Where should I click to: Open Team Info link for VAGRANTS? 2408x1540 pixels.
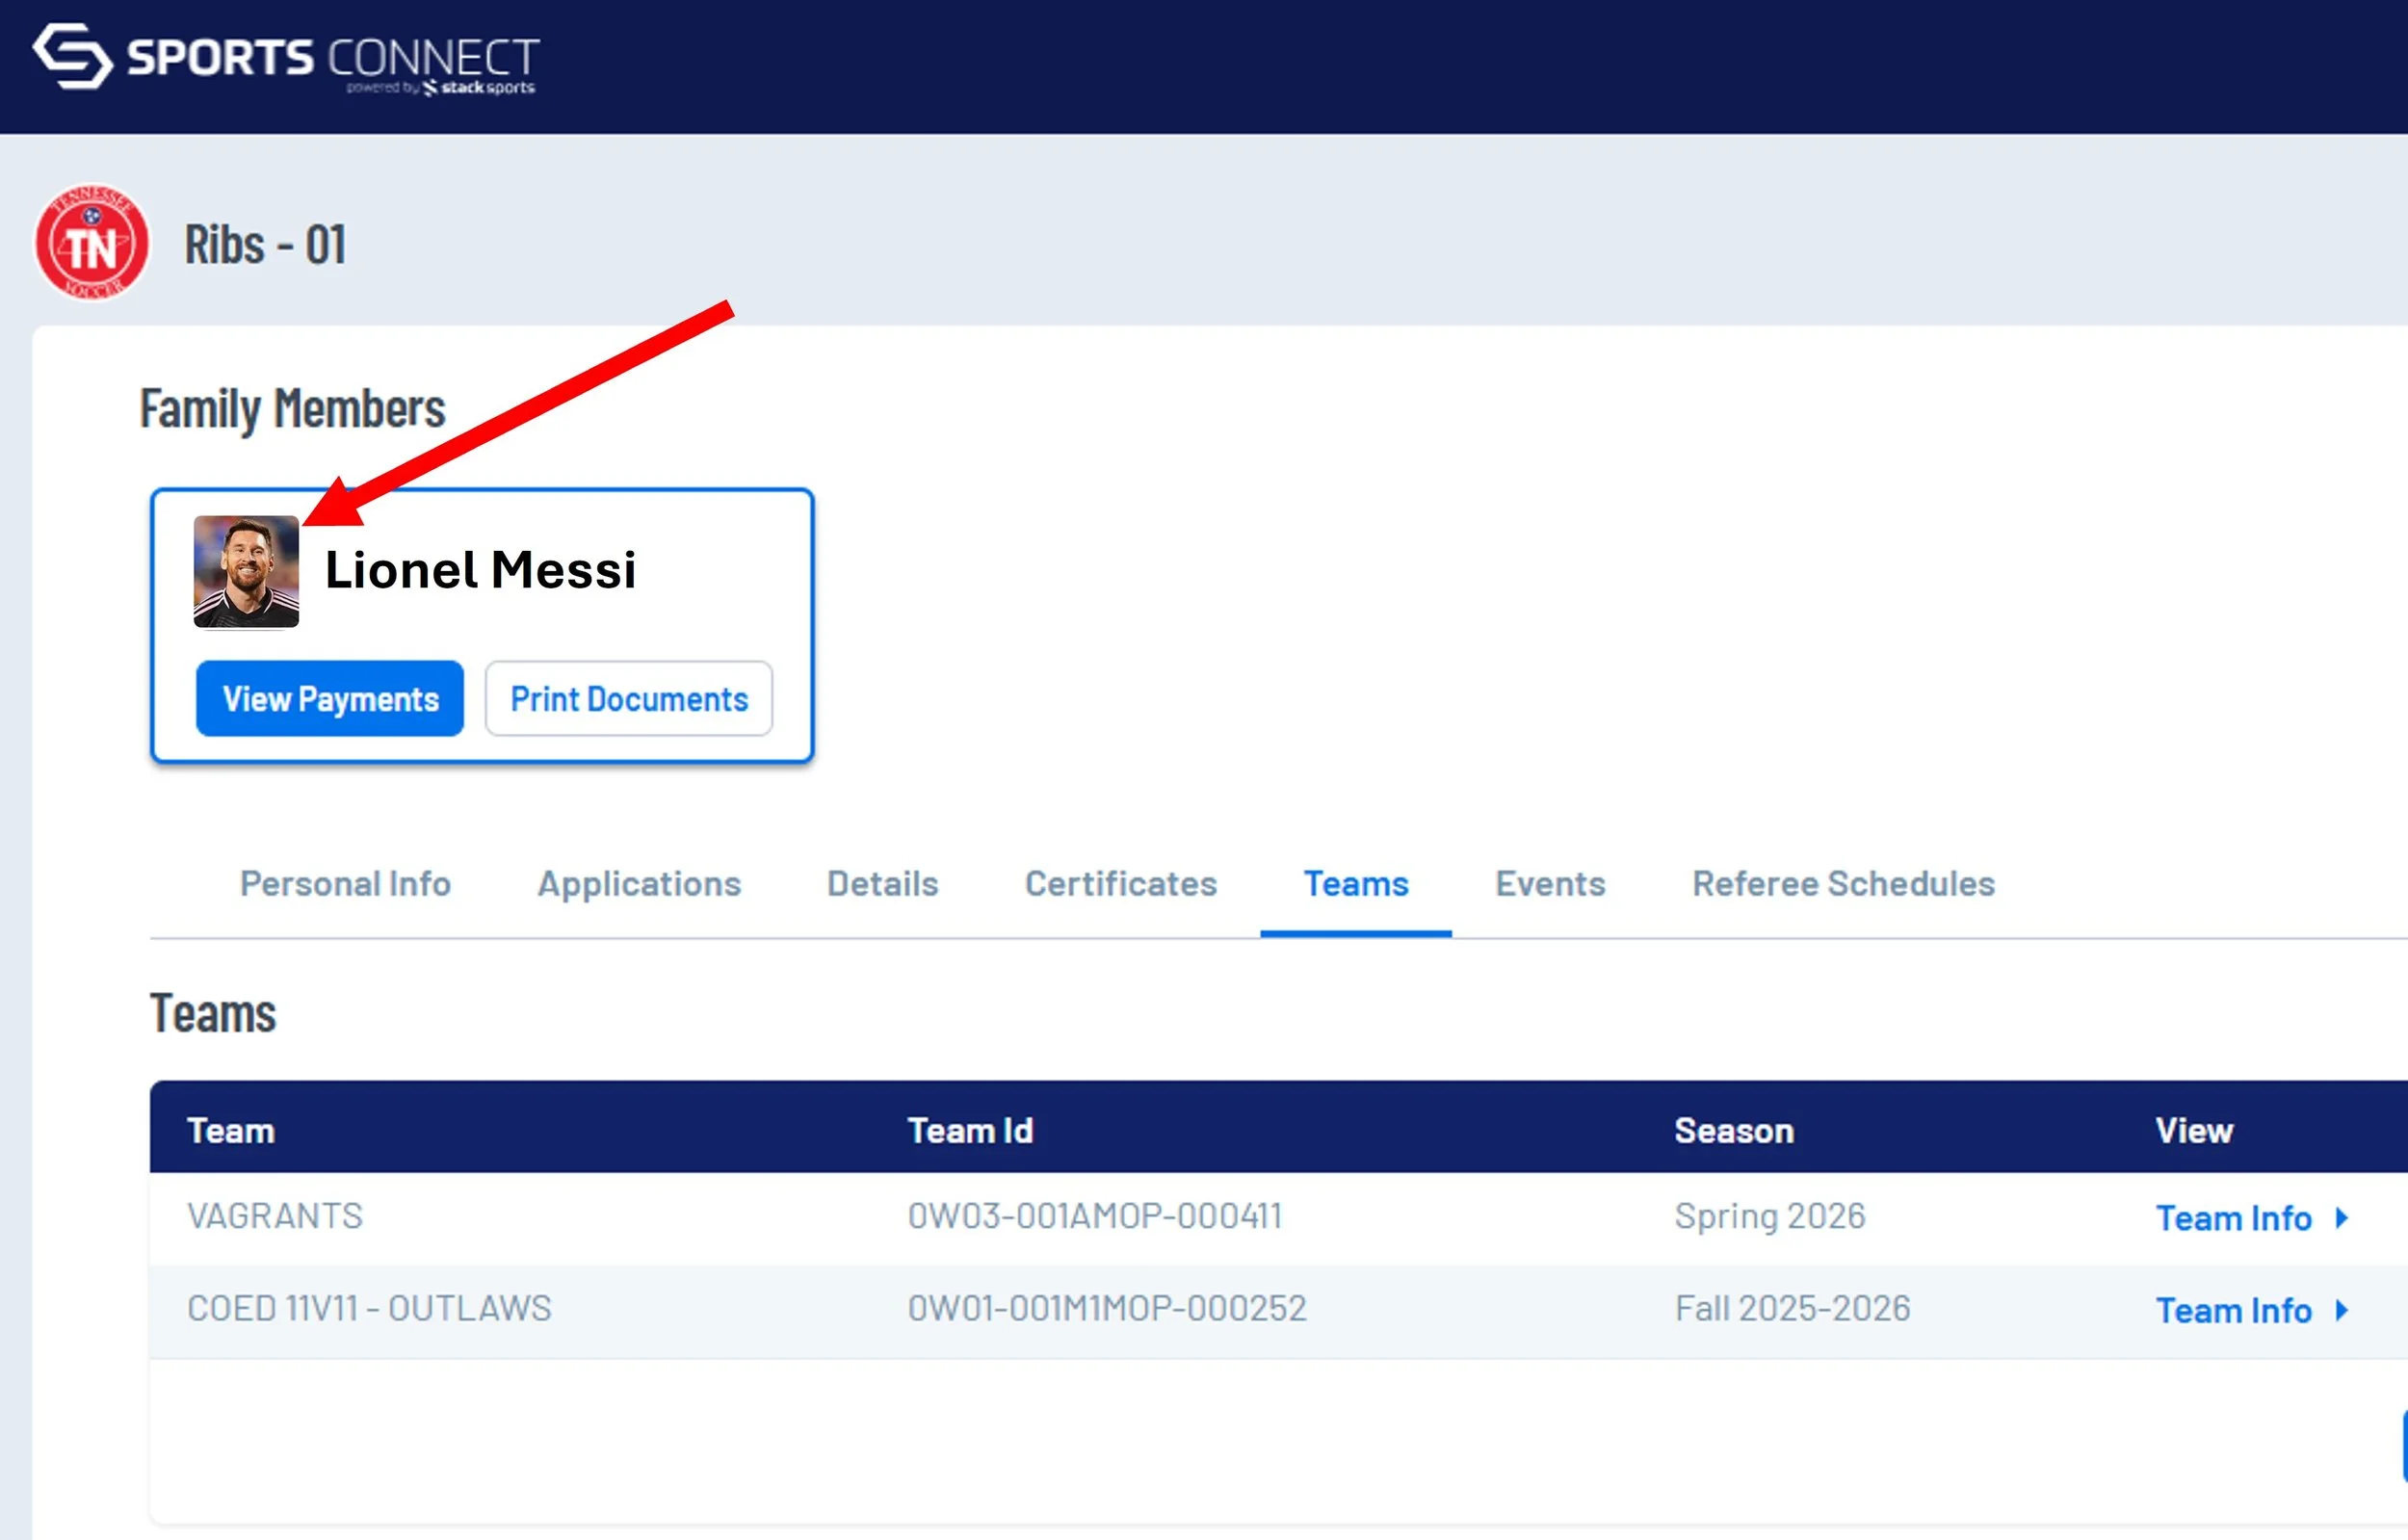[x=2233, y=1218]
